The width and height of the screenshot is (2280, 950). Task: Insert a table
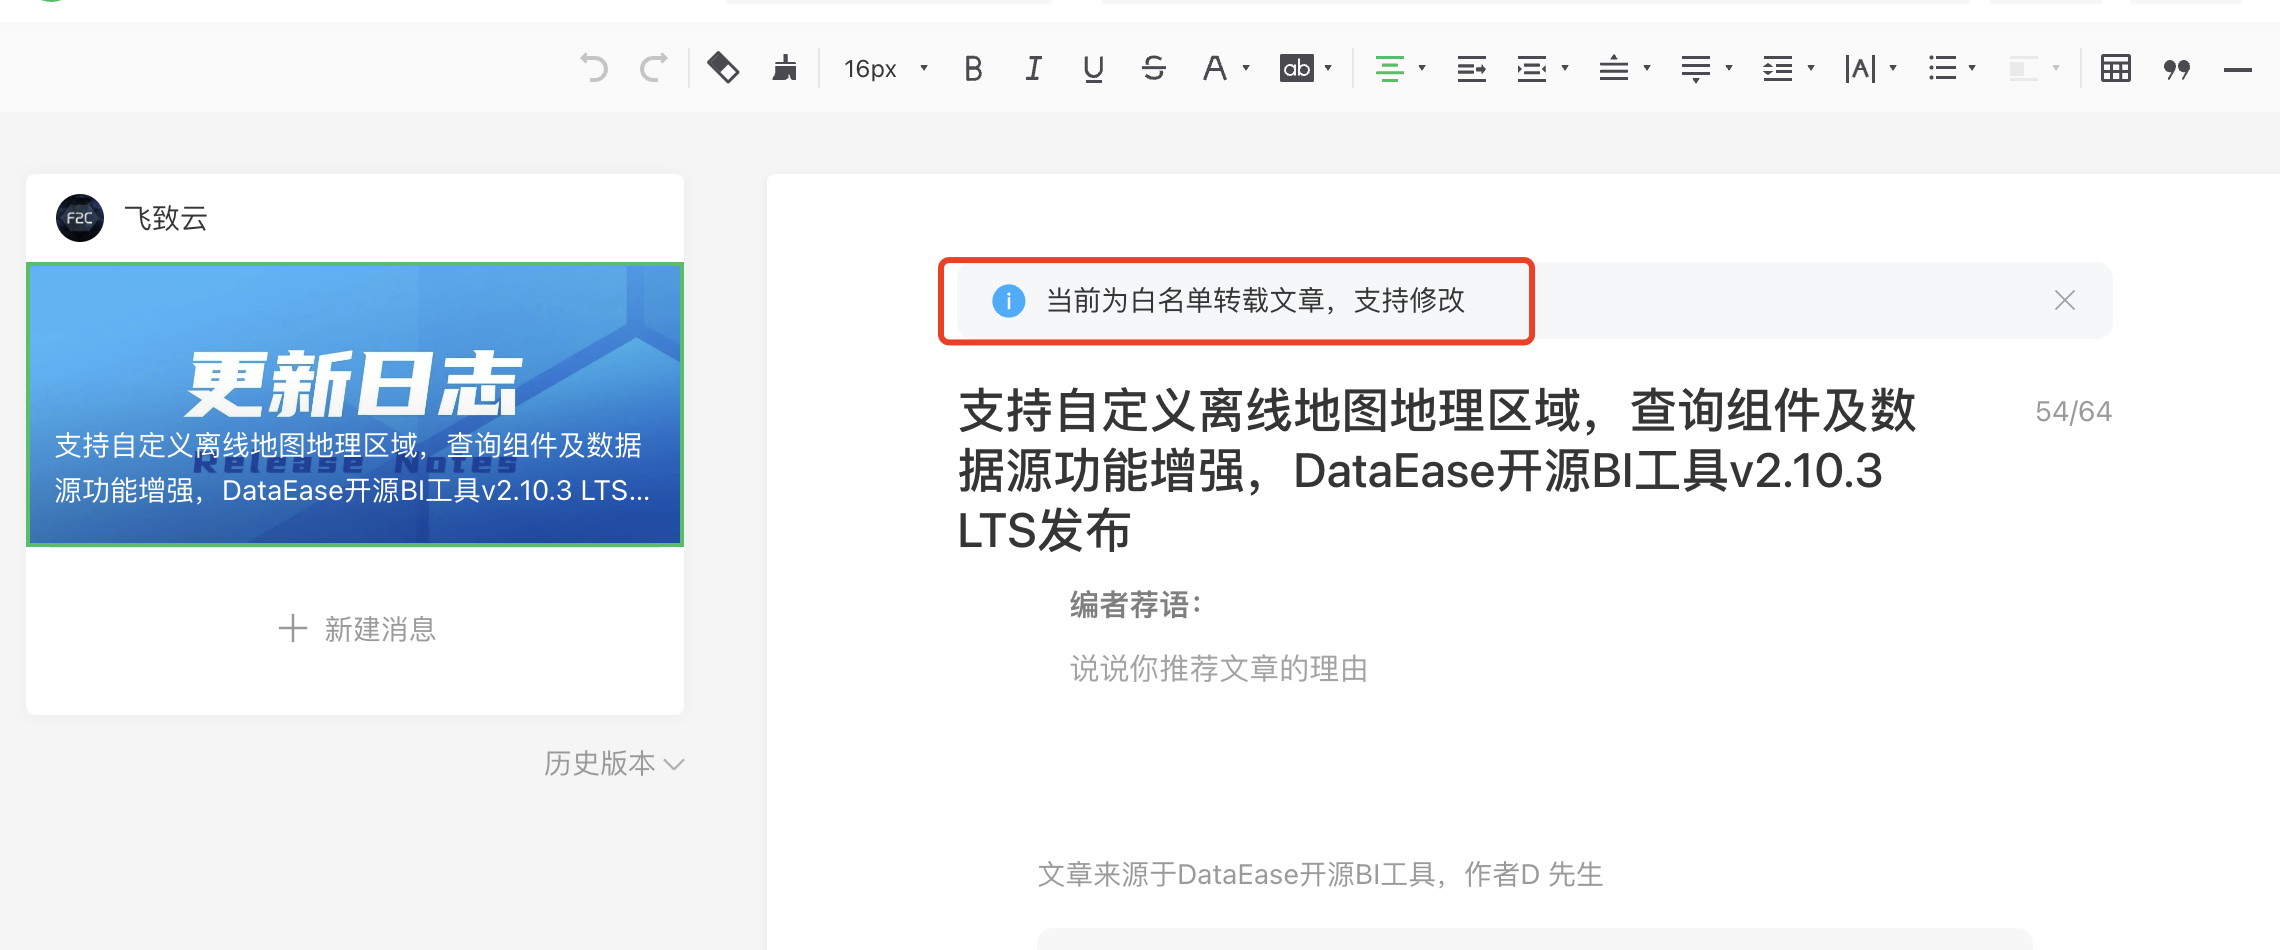tap(2116, 68)
